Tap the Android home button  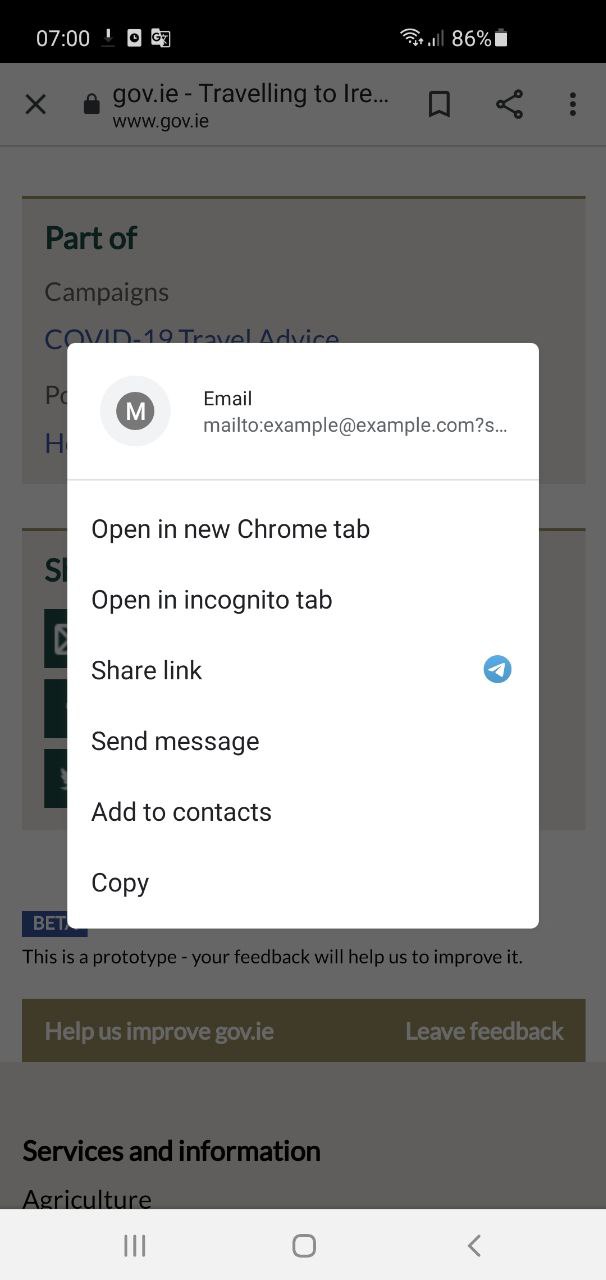click(304, 1245)
